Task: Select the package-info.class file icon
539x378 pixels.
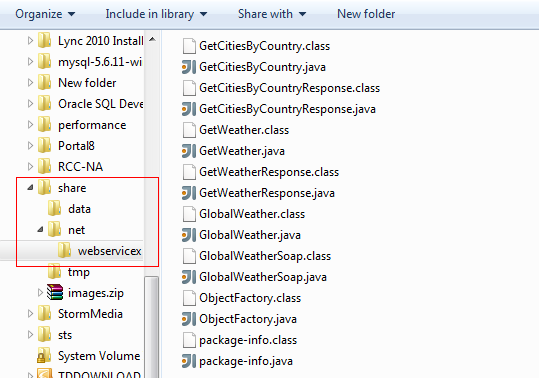Action: click(189, 340)
